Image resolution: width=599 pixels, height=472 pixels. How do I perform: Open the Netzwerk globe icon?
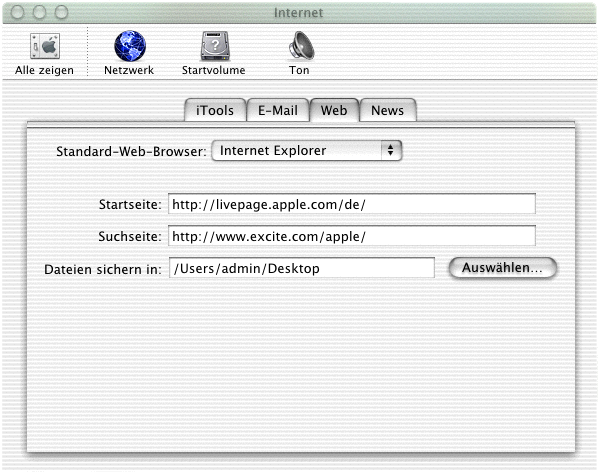[130, 46]
